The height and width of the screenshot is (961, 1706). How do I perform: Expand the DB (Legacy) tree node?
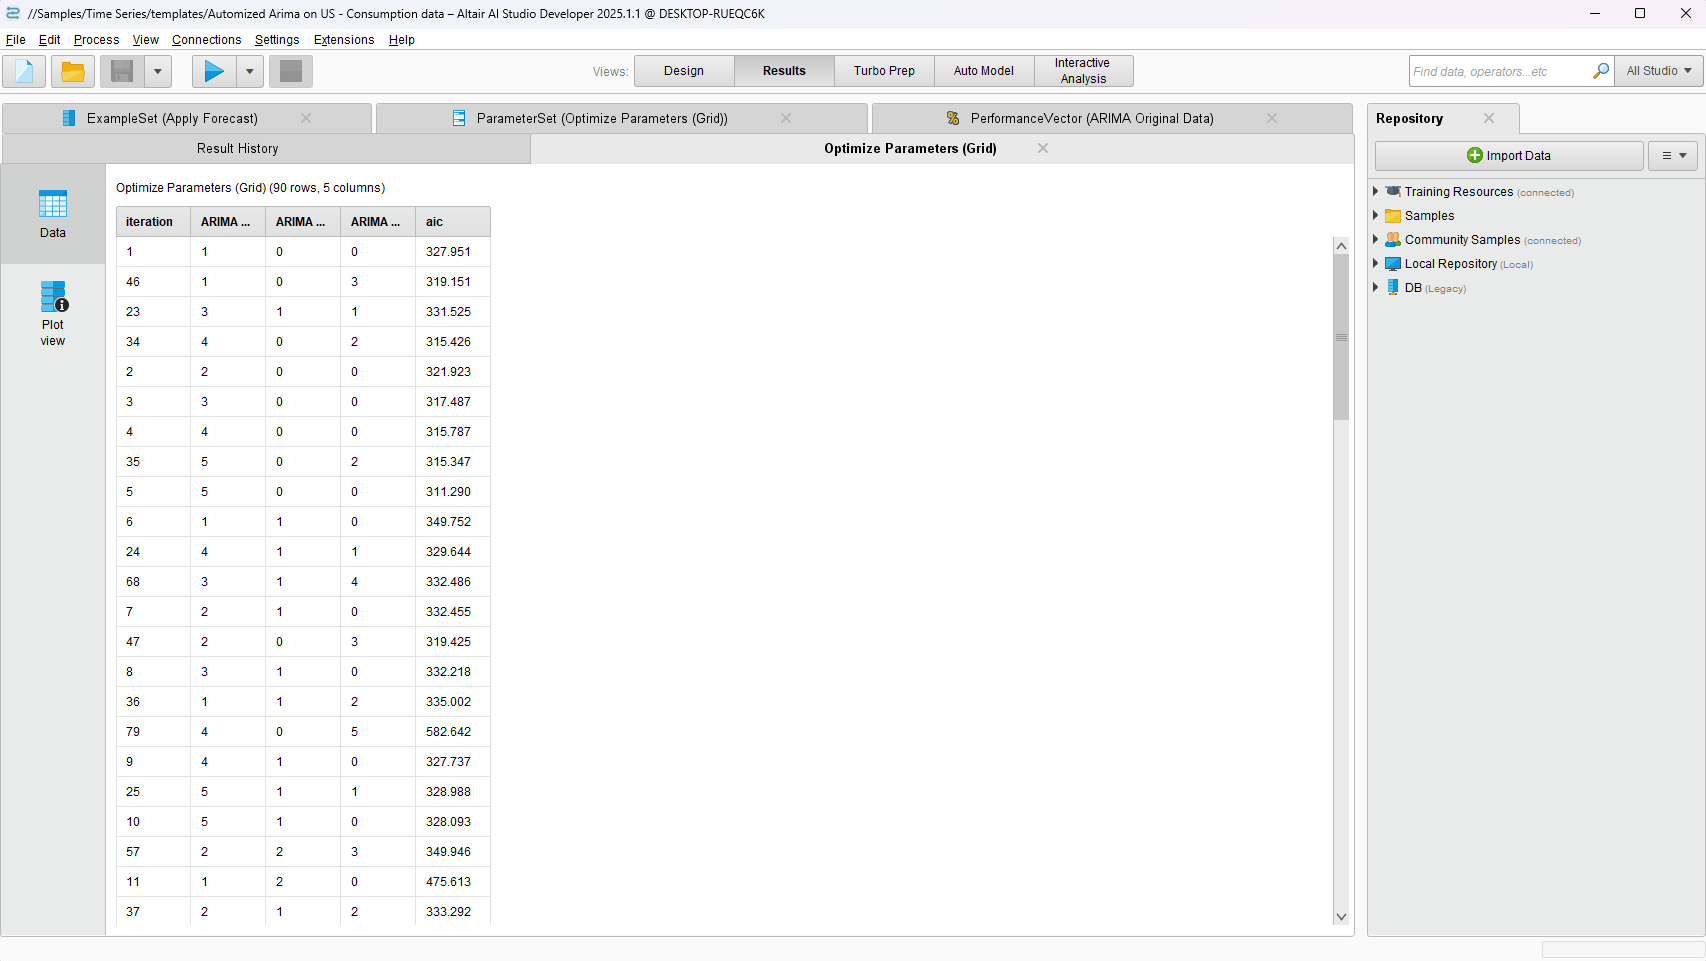coord(1376,287)
